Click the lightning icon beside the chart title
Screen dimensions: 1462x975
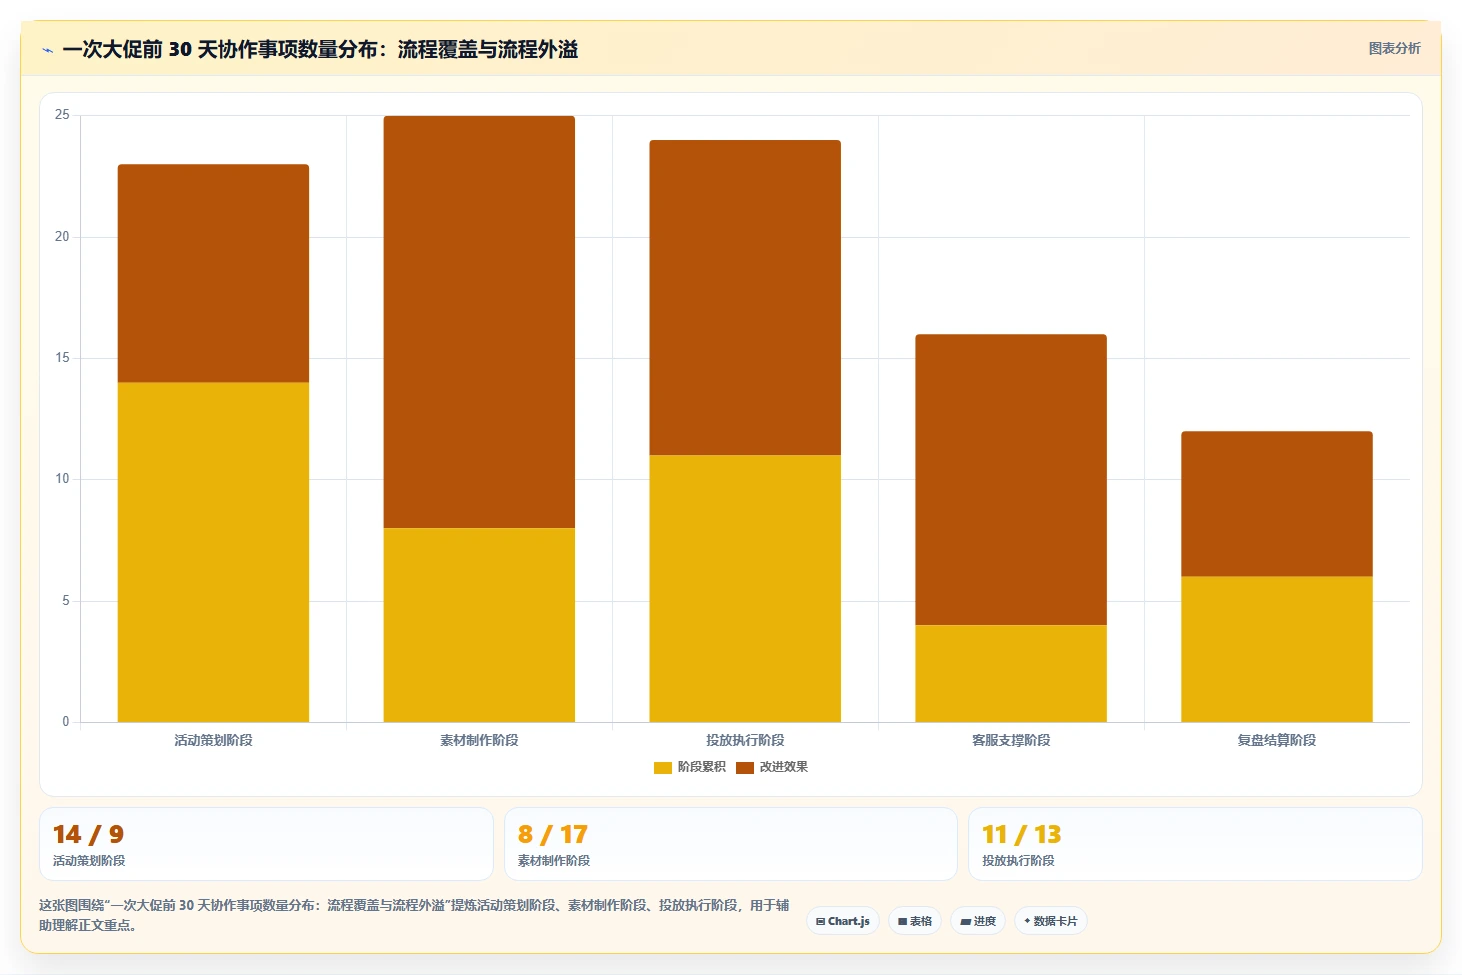click(x=47, y=50)
